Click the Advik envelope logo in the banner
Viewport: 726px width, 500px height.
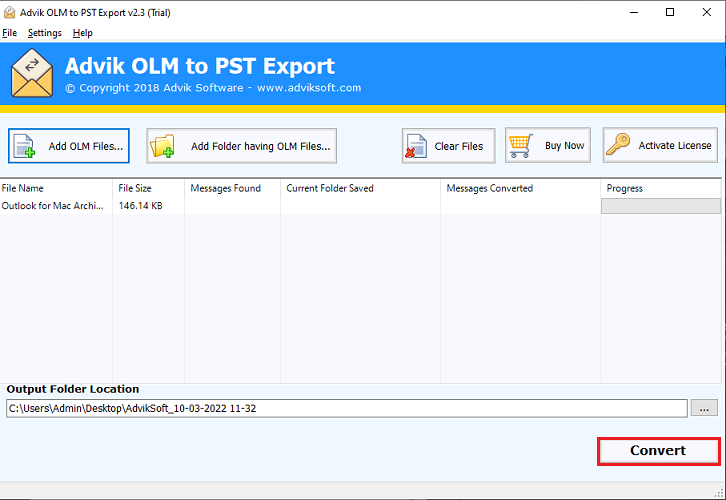click(x=32, y=73)
